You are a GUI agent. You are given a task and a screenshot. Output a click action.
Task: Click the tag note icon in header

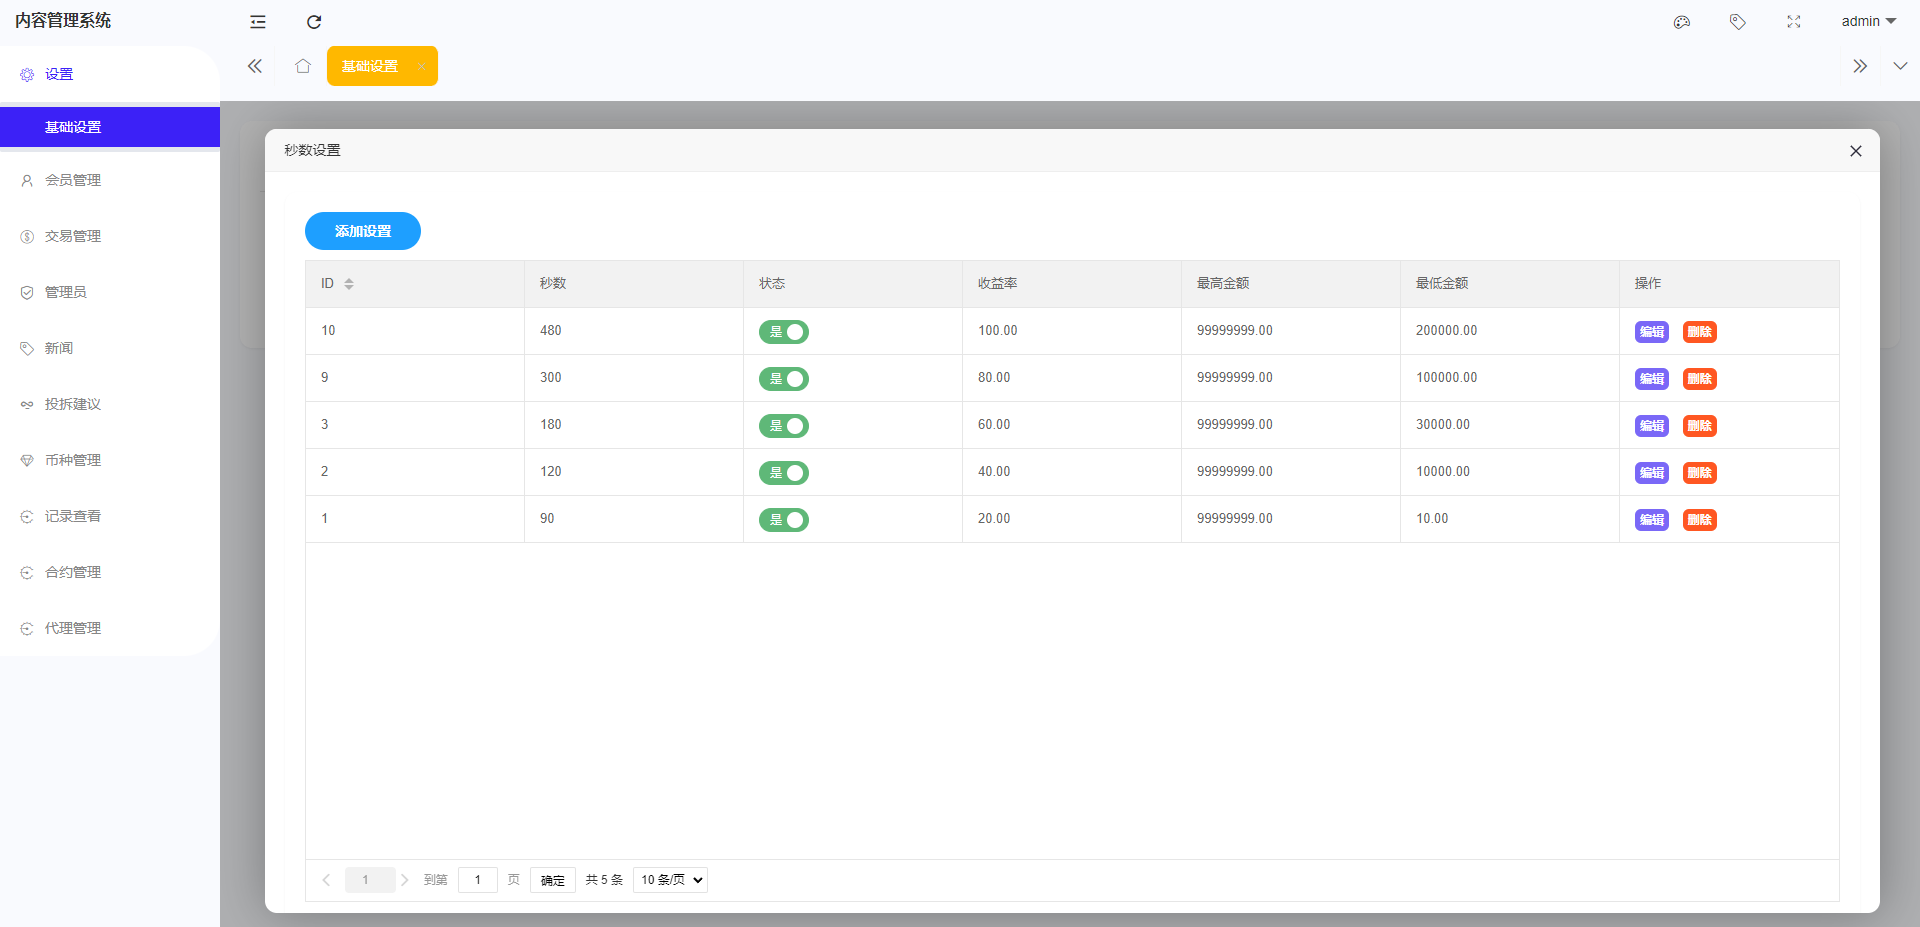1738,22
